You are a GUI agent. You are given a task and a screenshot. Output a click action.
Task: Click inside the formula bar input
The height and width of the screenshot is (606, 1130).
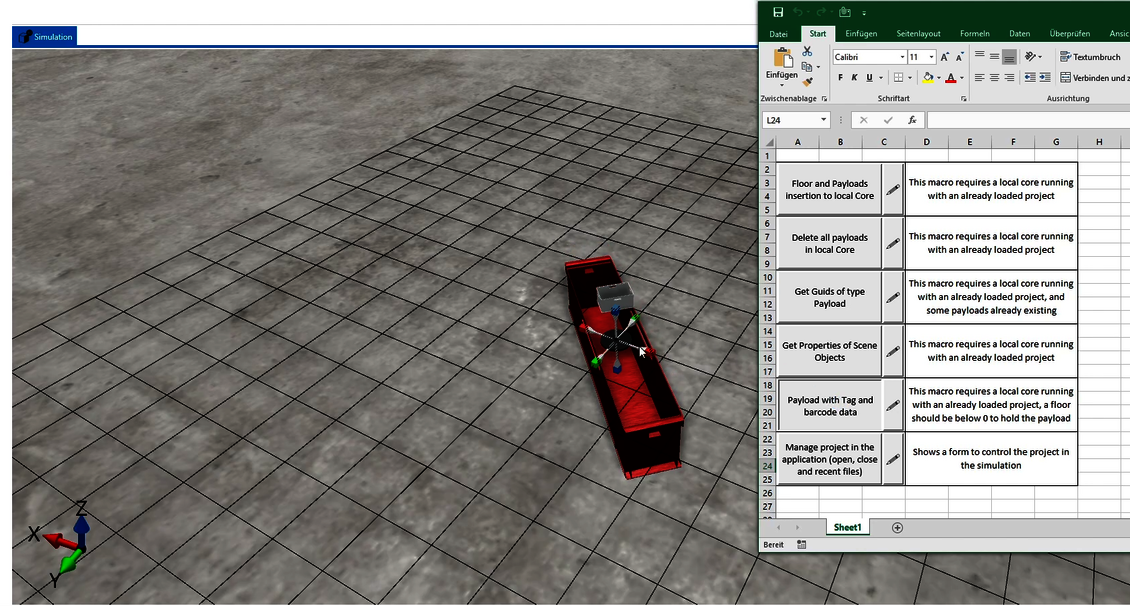coord(1028,120)
